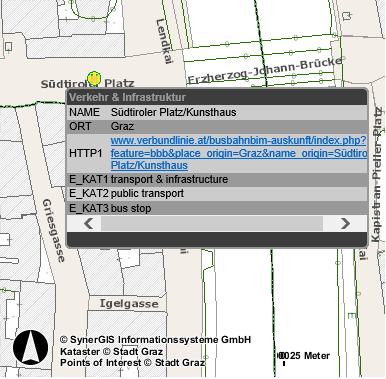Click the Igelgasse street label

coord(129,304)
